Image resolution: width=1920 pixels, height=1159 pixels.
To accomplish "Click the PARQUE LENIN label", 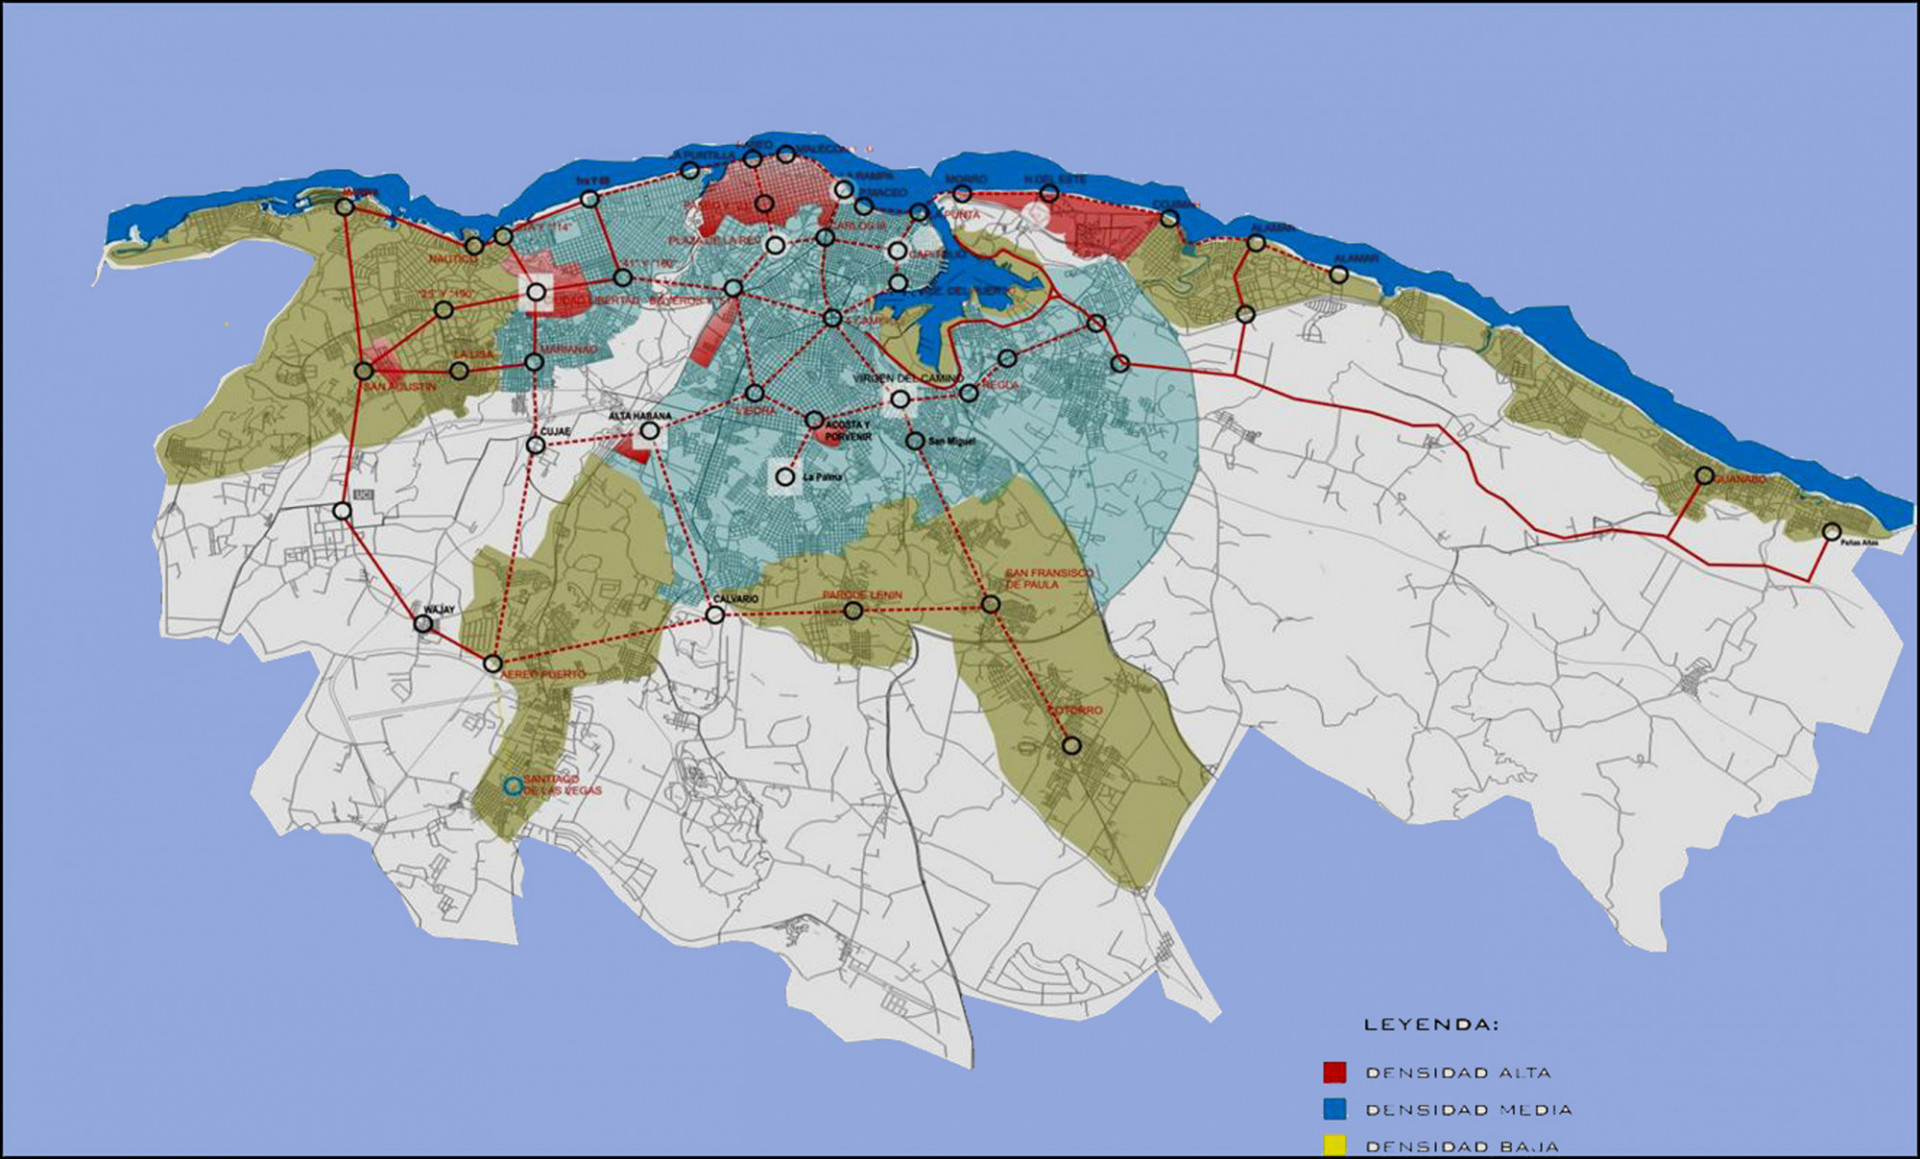I will tap(862, 596).
